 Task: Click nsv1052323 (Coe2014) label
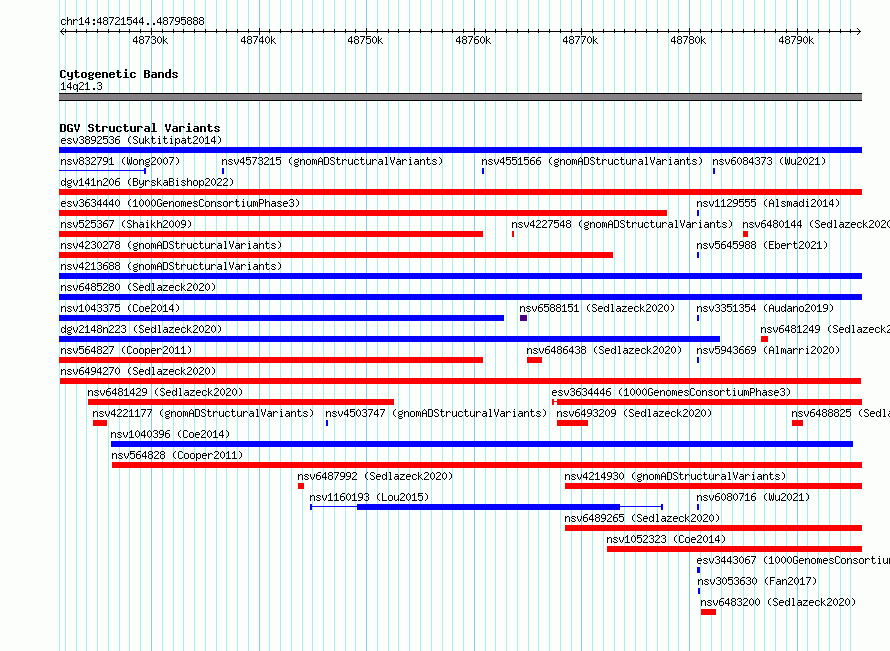[x=666, y=539]
